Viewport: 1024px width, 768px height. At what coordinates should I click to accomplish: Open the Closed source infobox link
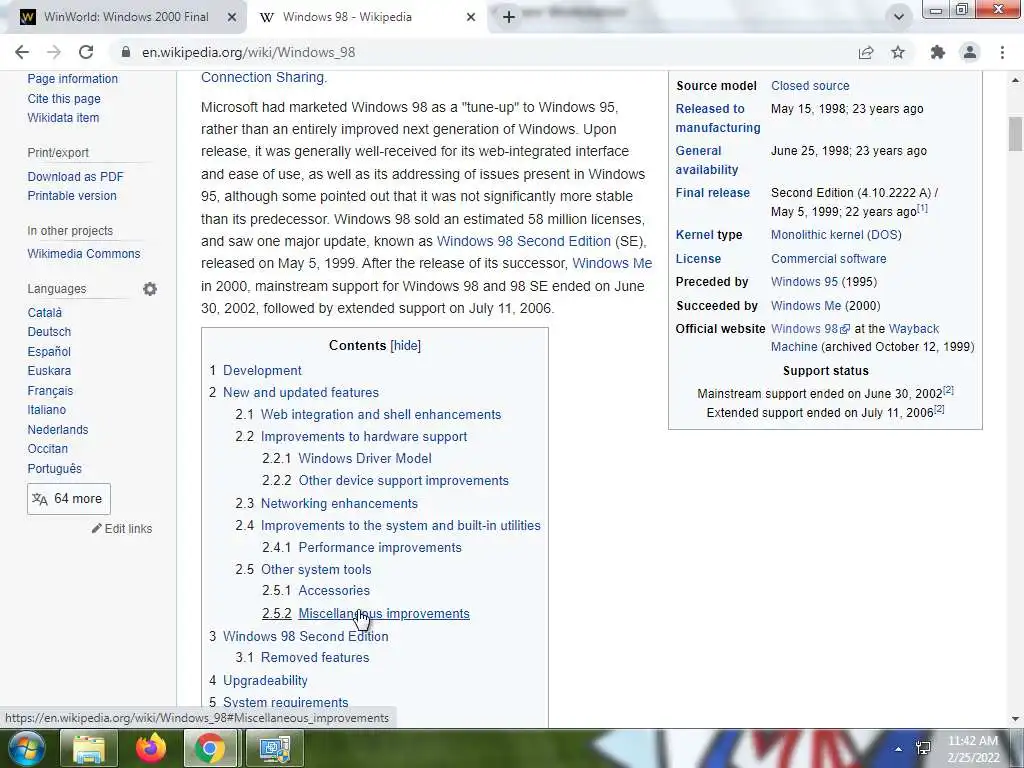coord(810,86)
